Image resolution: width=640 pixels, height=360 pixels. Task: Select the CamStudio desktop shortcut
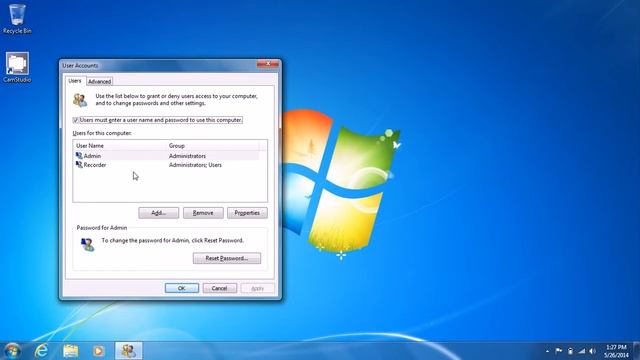(17, 68)
